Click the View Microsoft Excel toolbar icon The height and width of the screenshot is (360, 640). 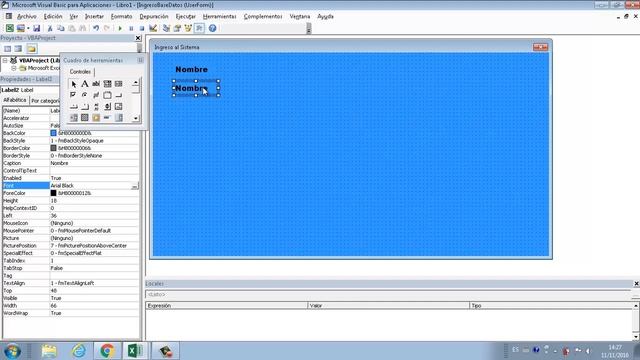click(9, 28)
